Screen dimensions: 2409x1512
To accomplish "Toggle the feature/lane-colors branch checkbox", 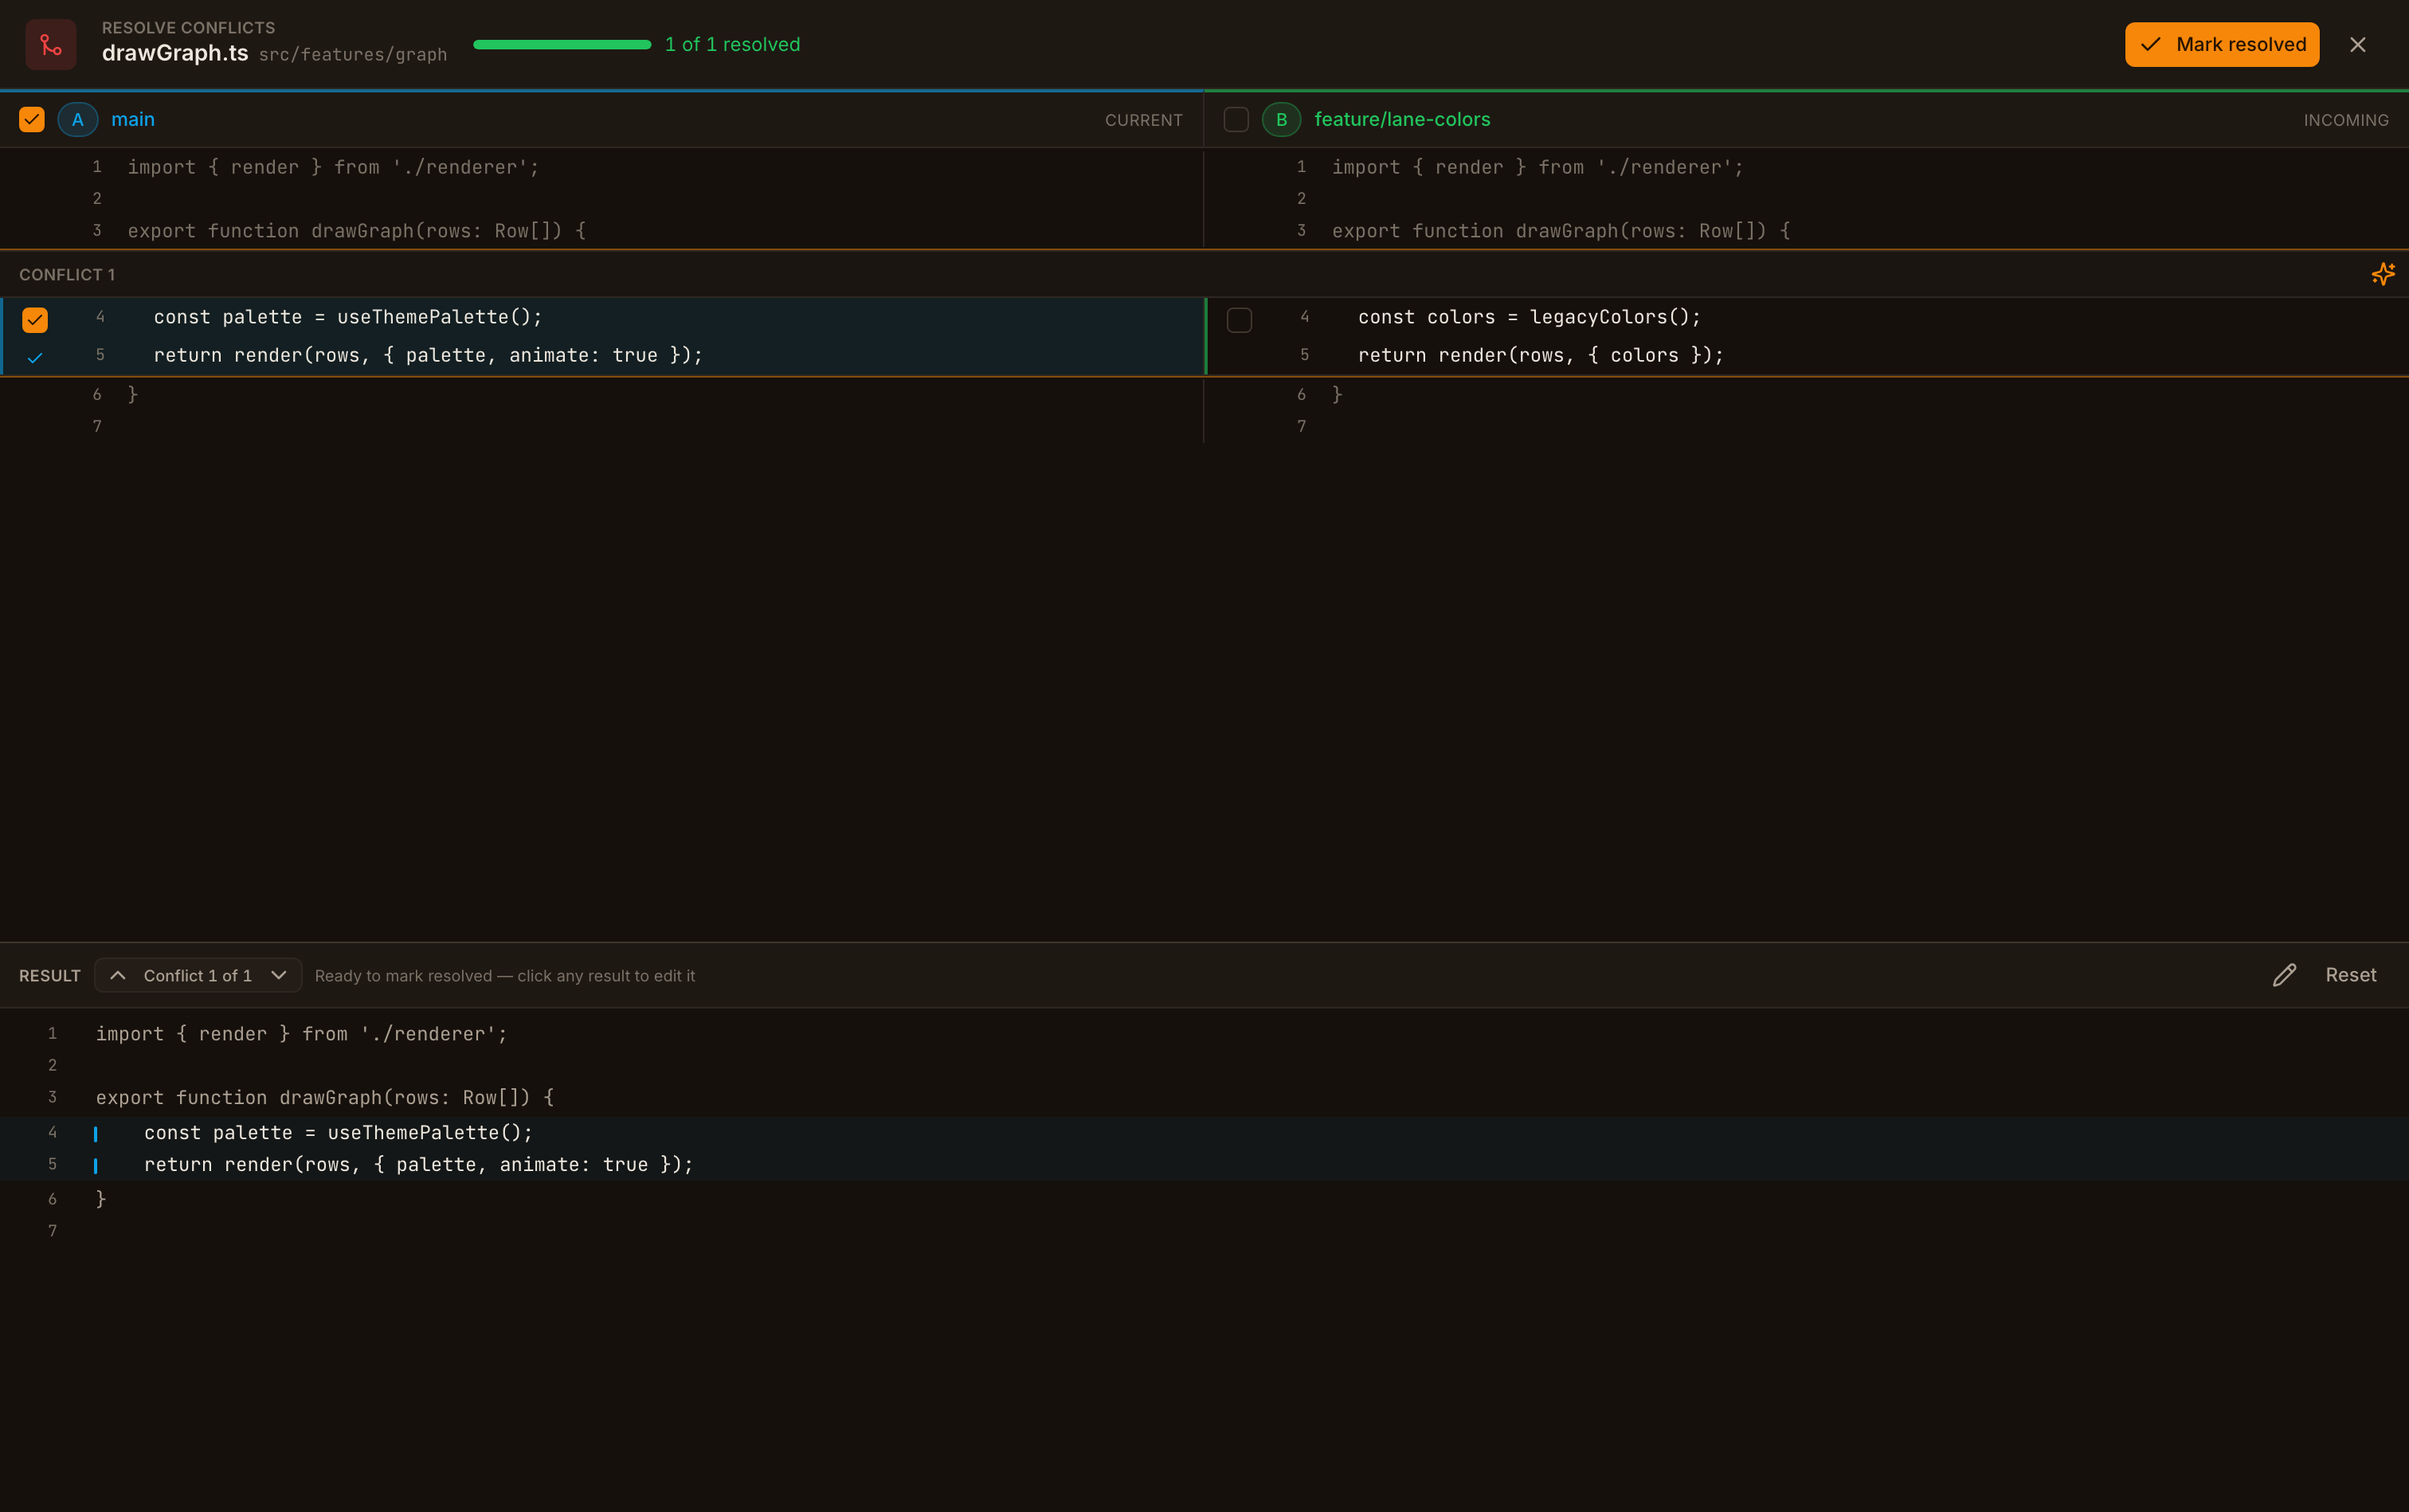I will pyautogui.click(x=1236, y=119).
